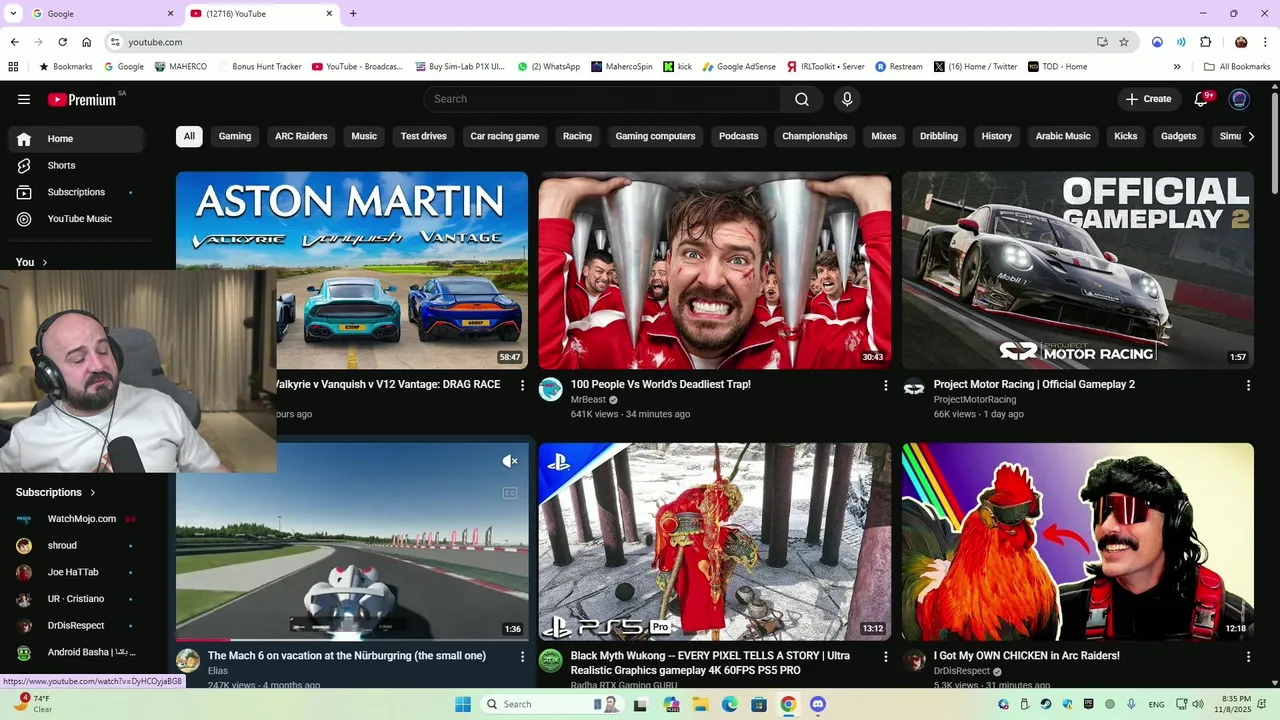This screenshot has width=1280, height=720.
Task: Open Discord from the taskbar
Action: coord(818,704)
